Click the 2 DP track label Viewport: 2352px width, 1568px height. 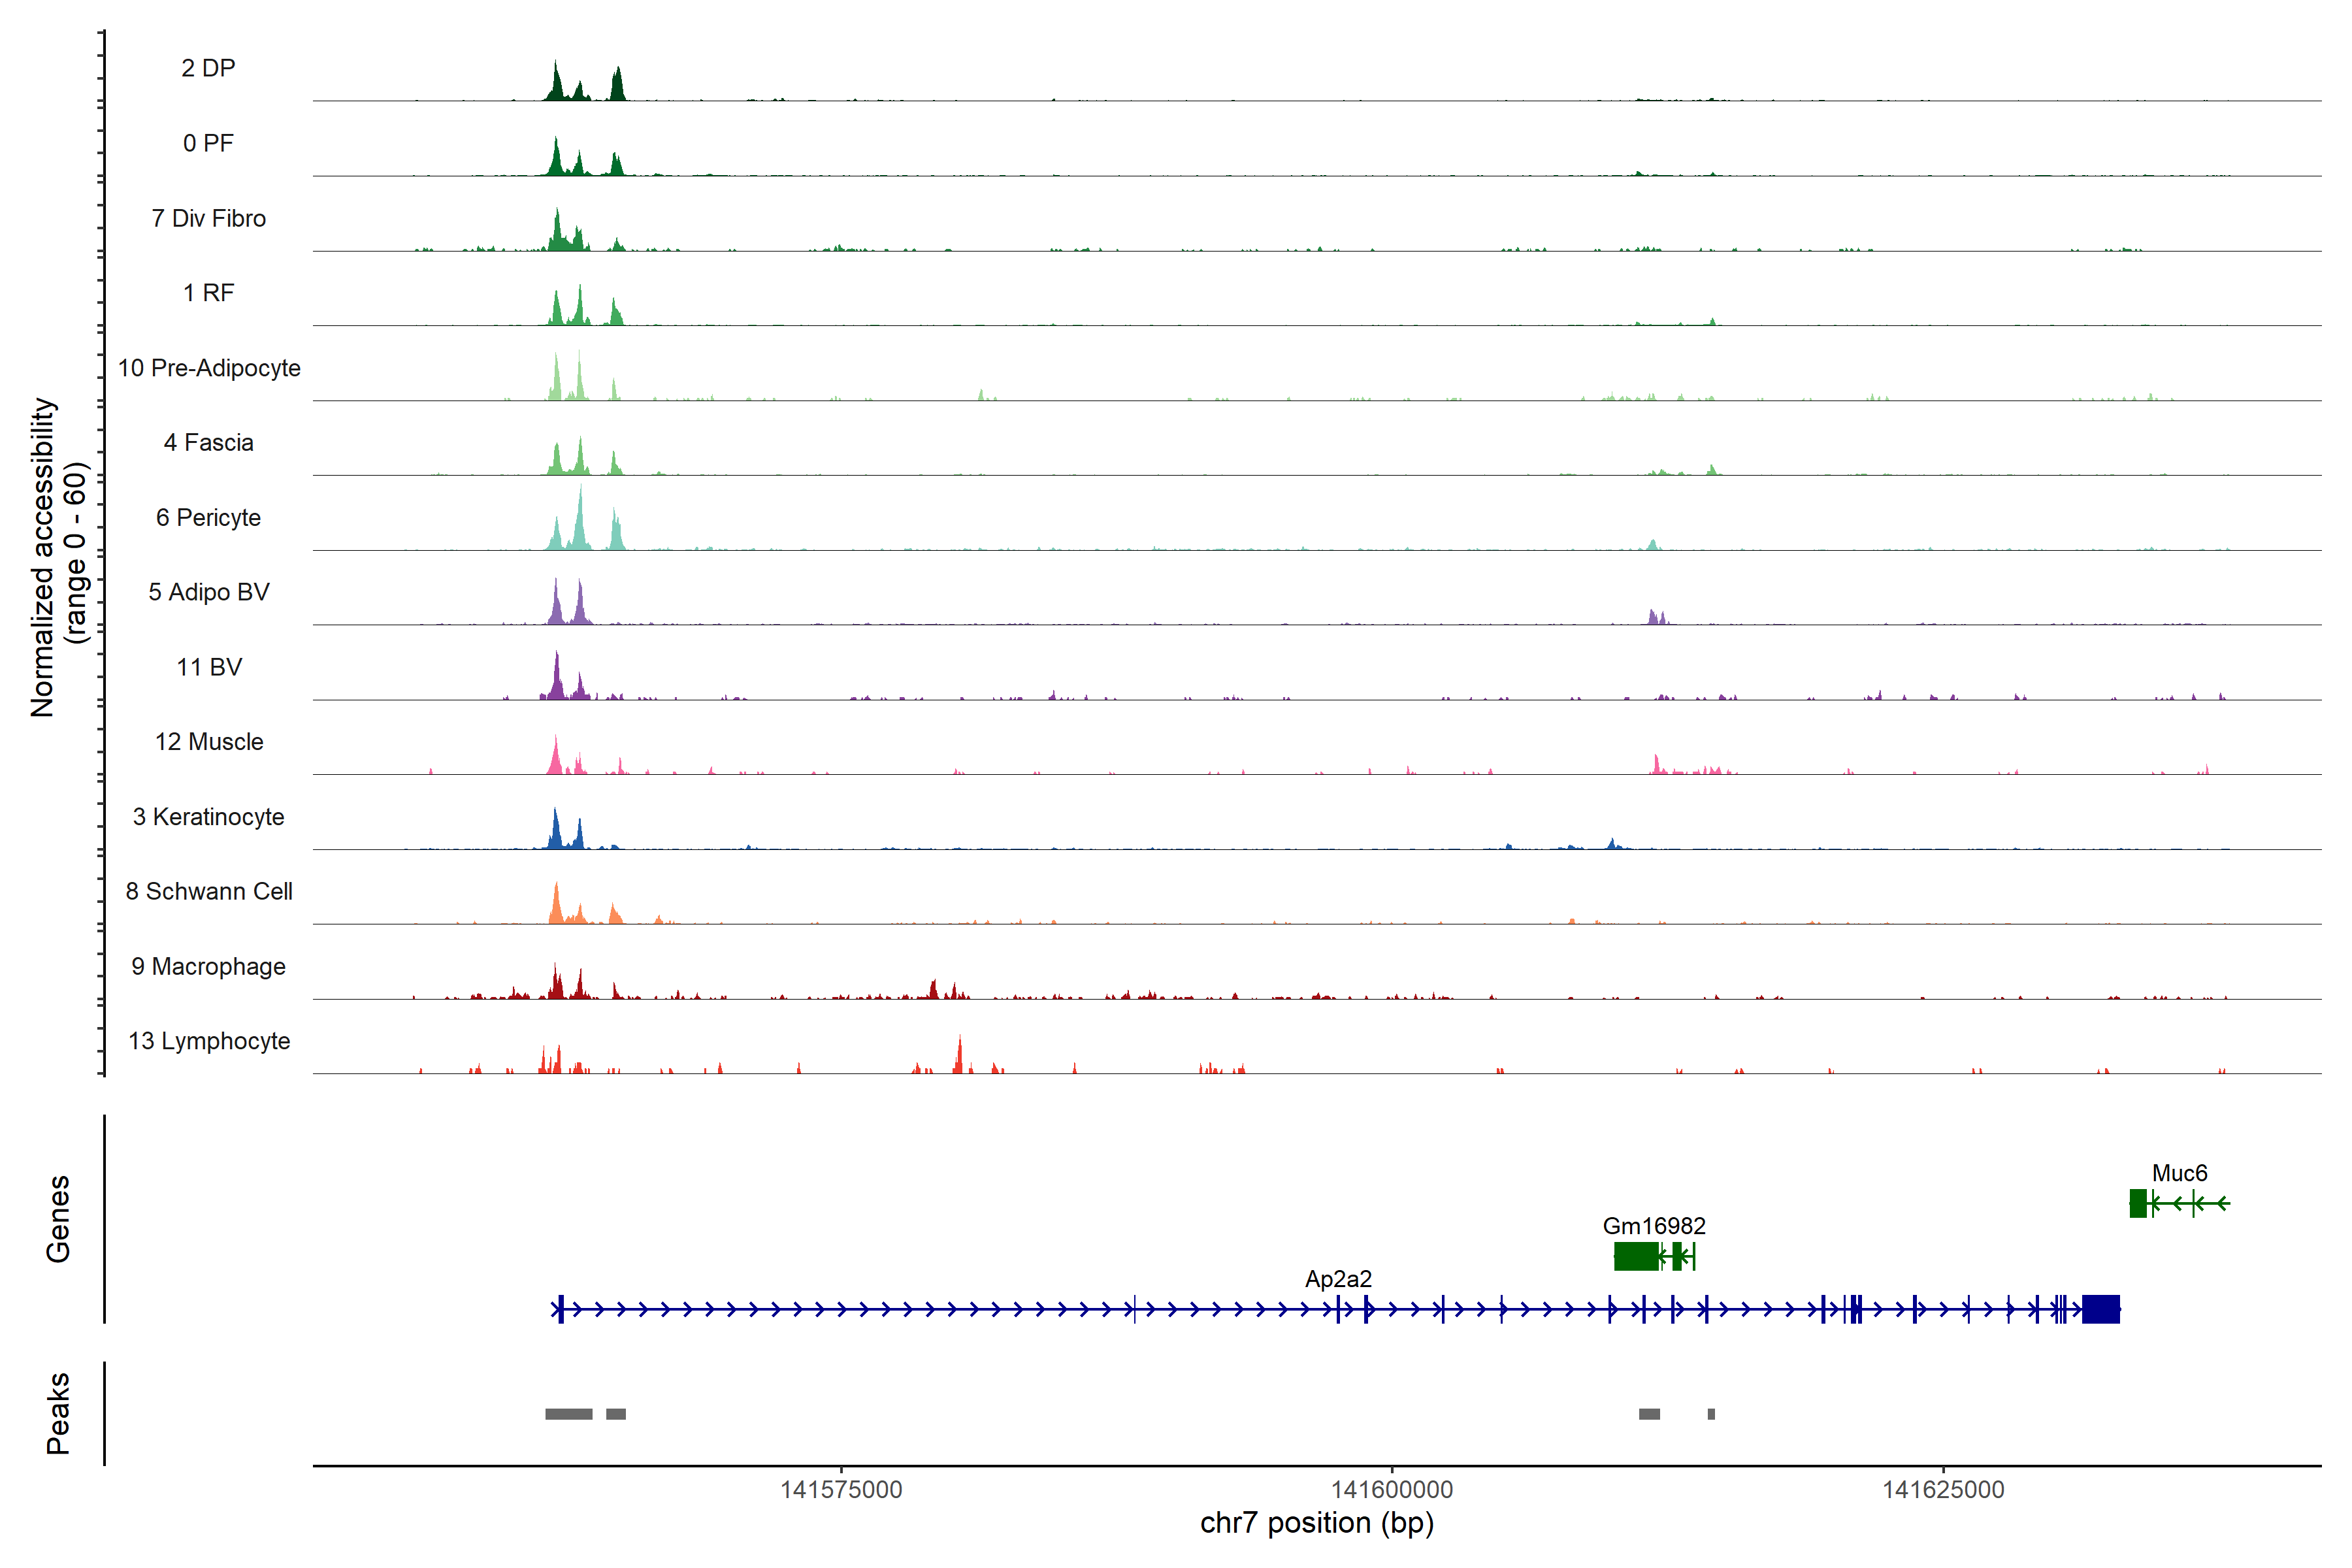208,68
